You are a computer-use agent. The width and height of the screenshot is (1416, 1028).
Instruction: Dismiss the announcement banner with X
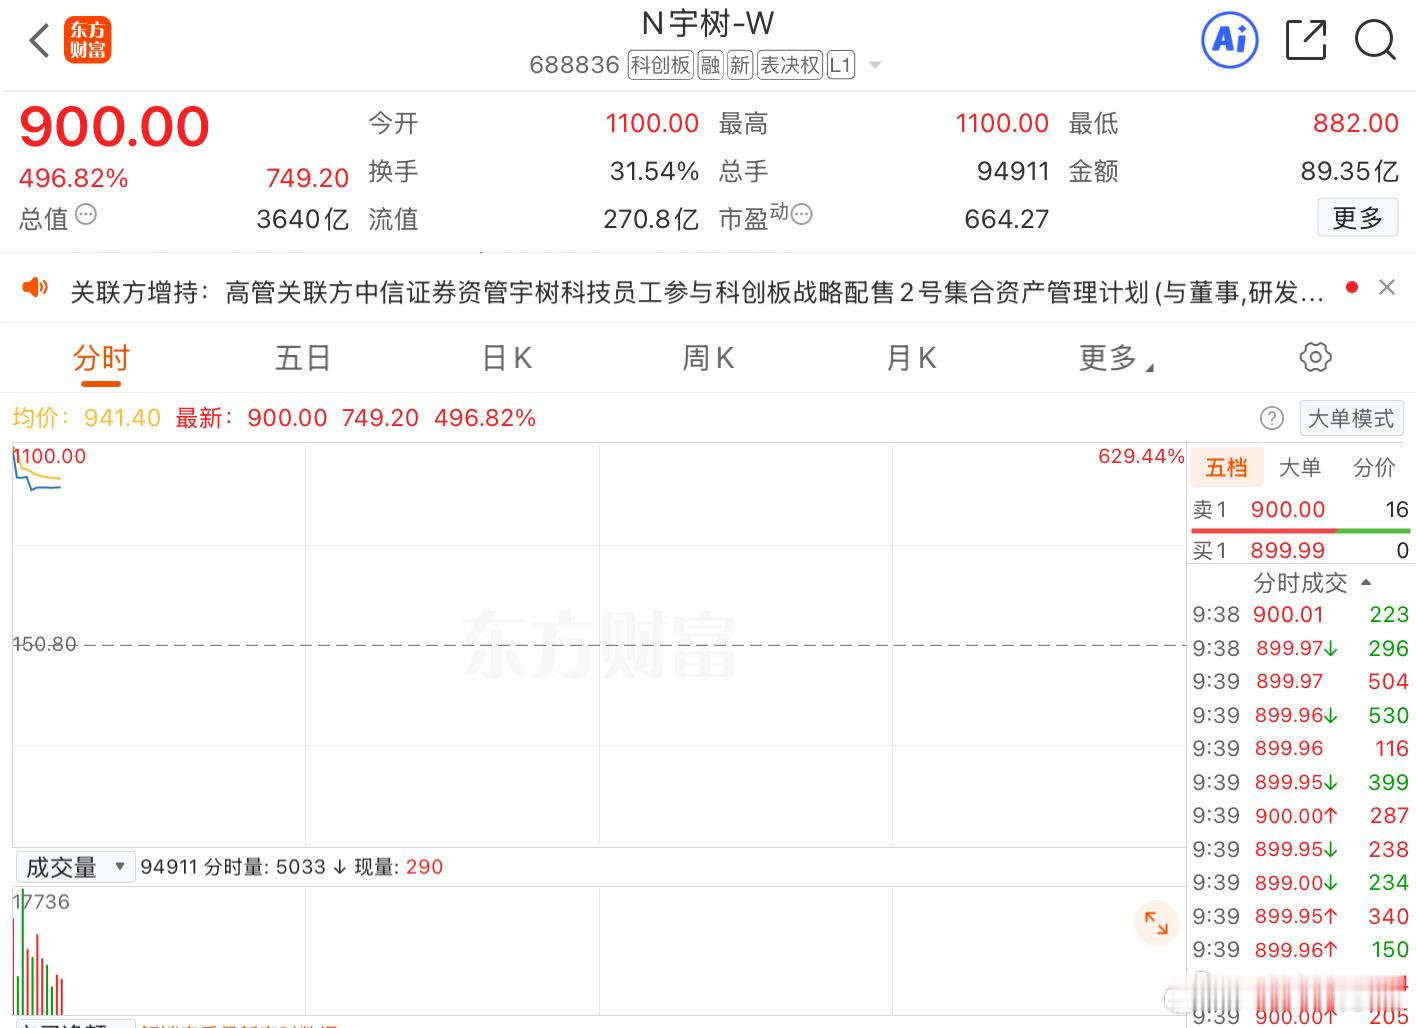pos(1386,288)
